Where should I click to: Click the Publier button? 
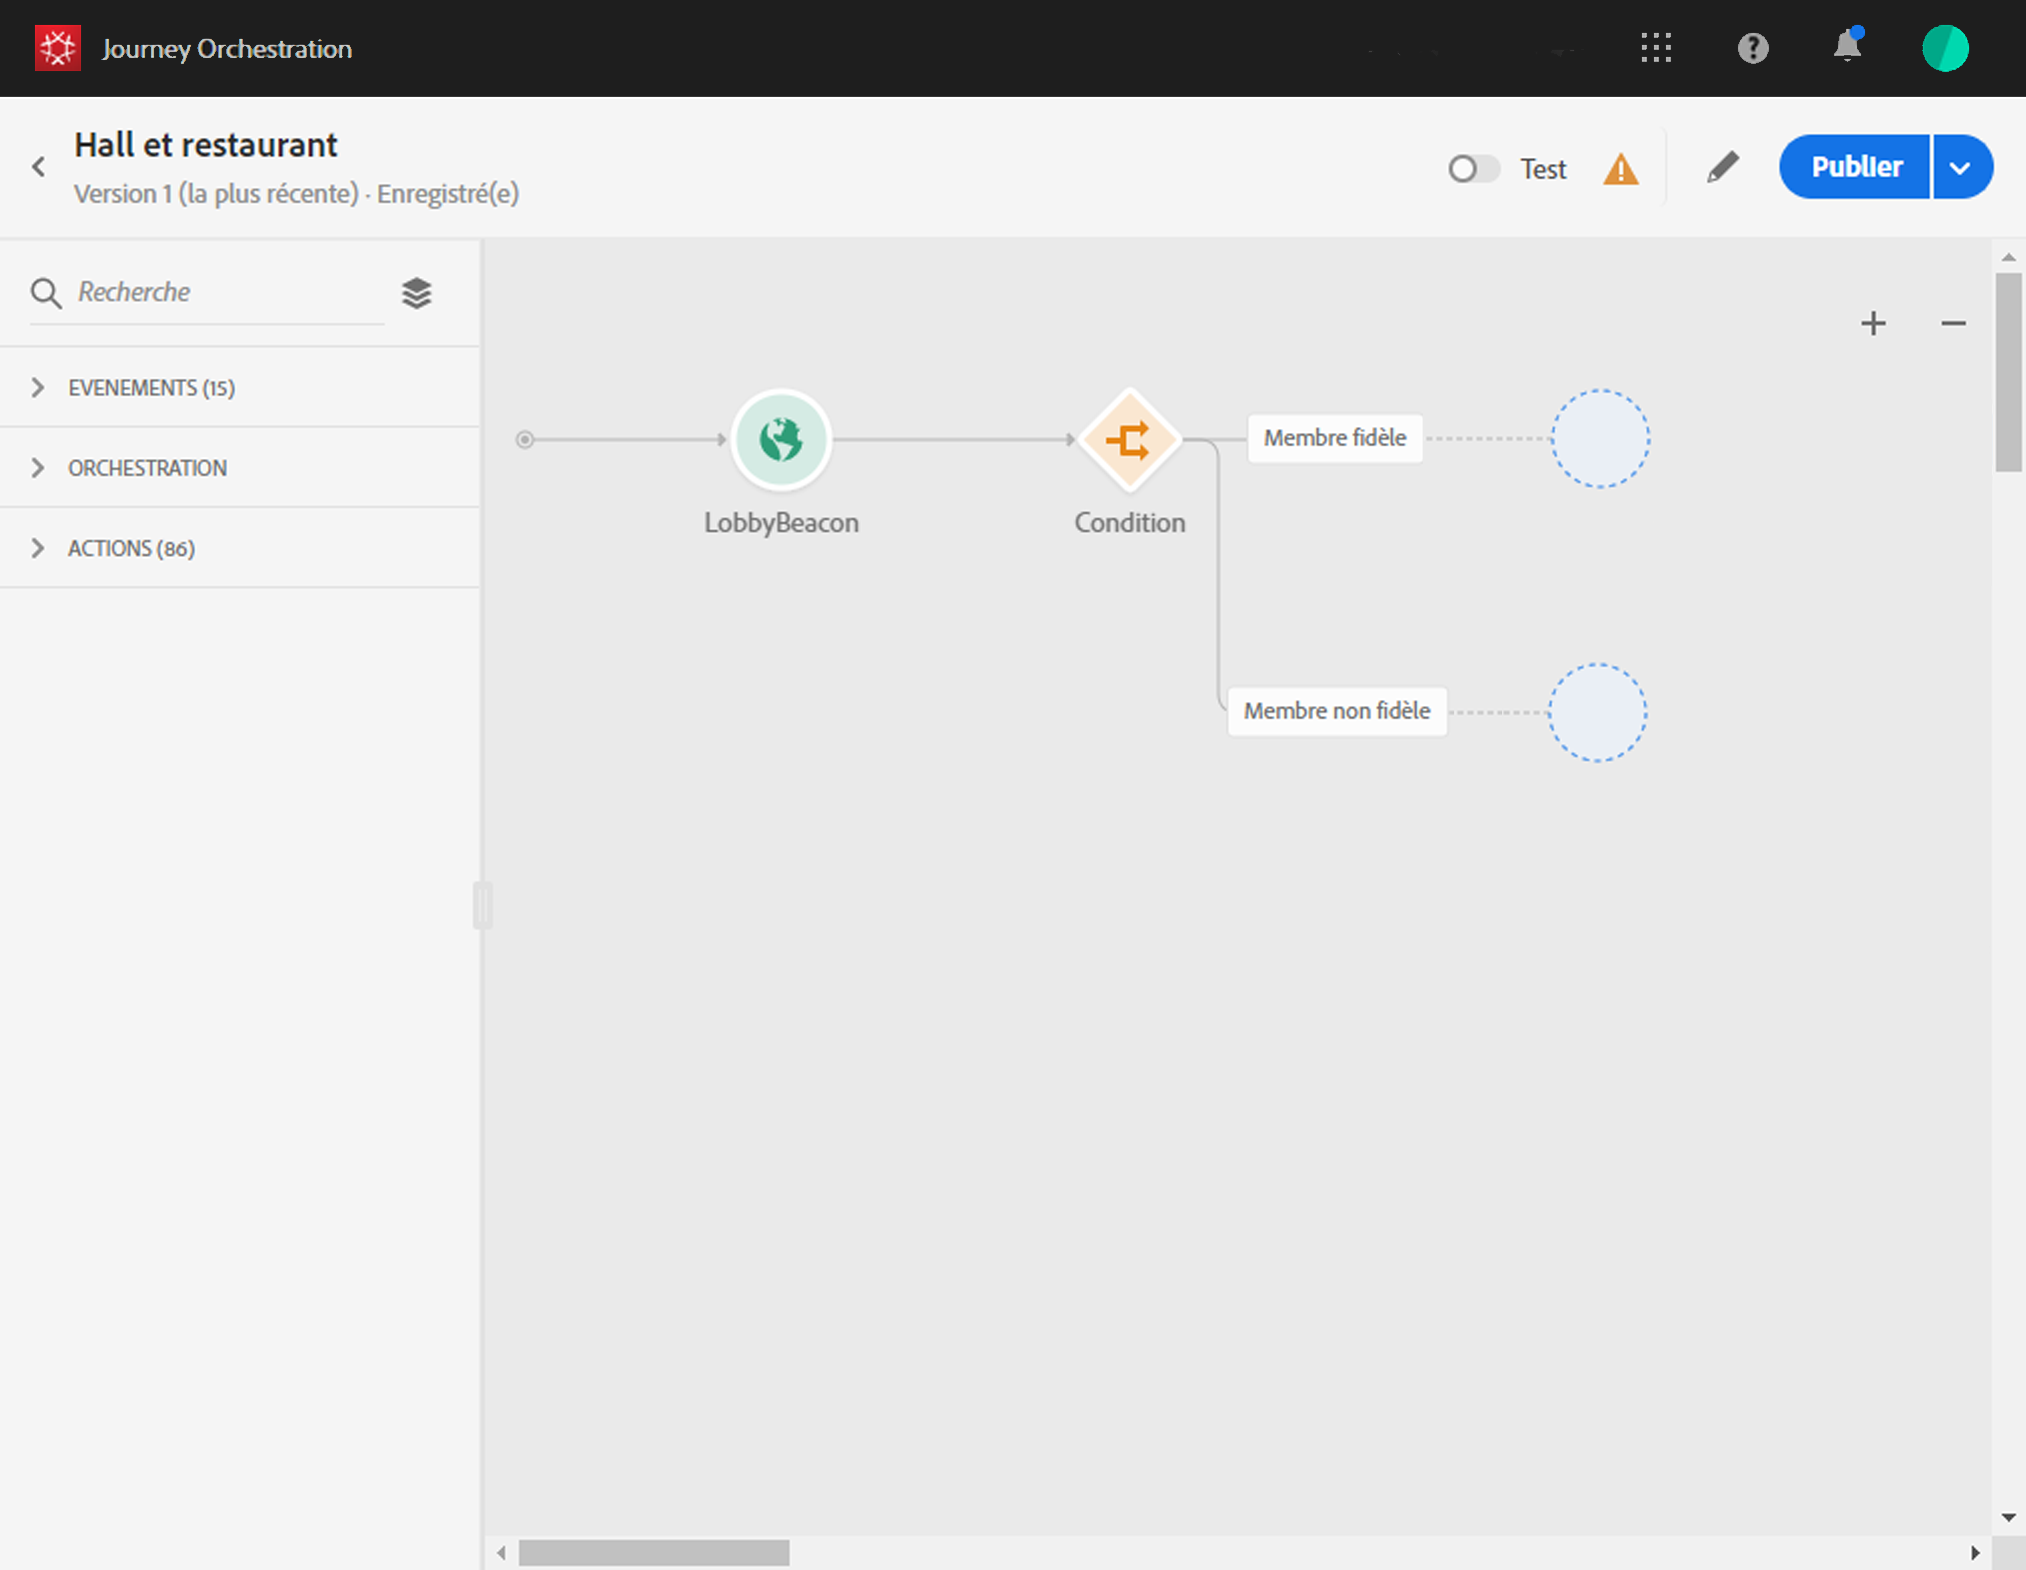point(1855,167)
